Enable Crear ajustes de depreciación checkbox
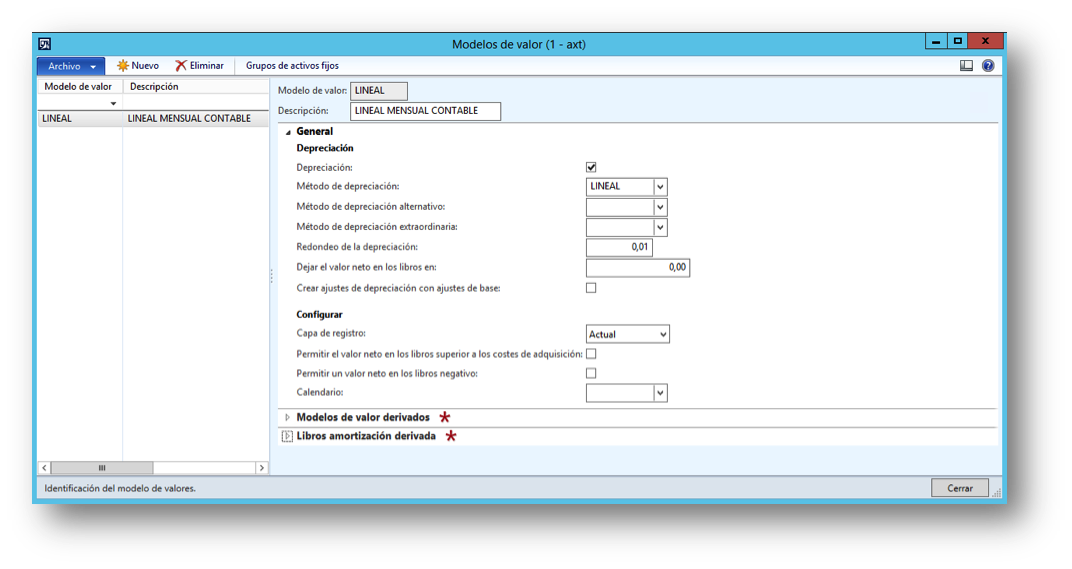The width and height of the screenshot is (1072, 569). coord(591,288)
